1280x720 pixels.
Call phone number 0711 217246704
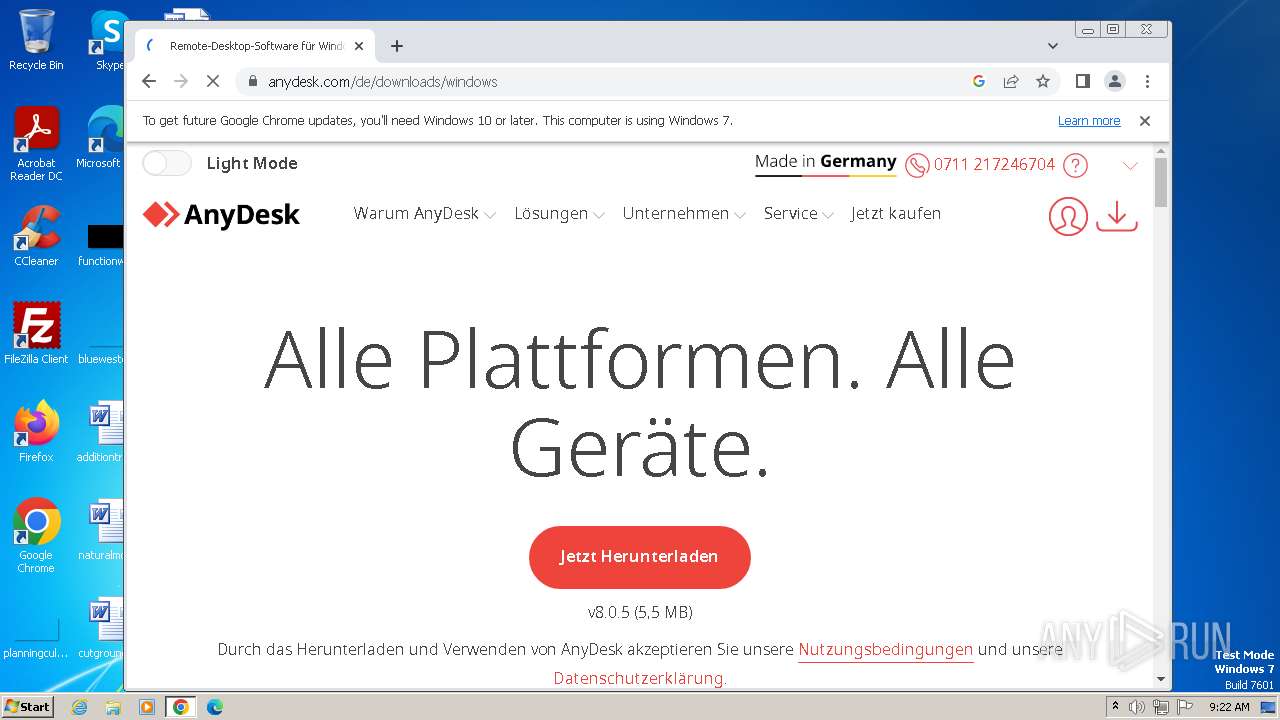pyautogui.click(x=994, y=164)
